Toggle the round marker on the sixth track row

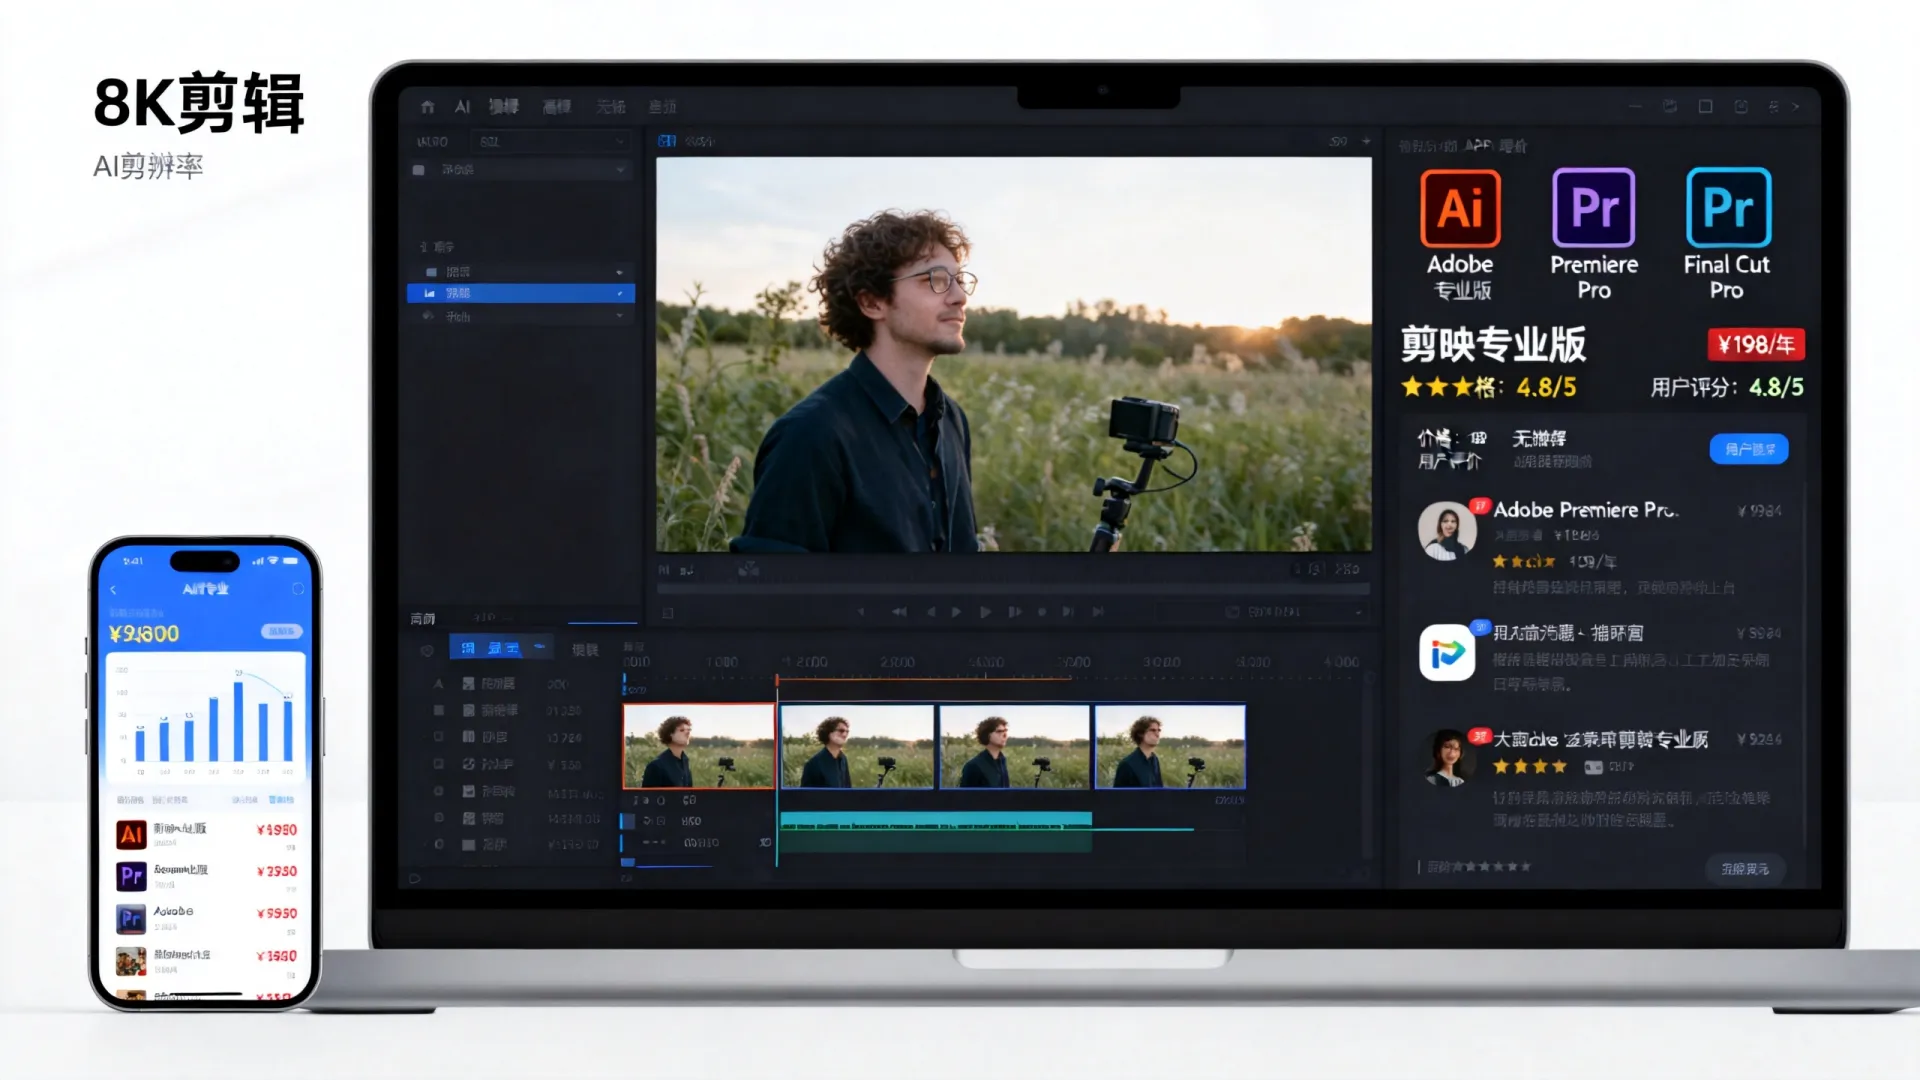(438, 818)
